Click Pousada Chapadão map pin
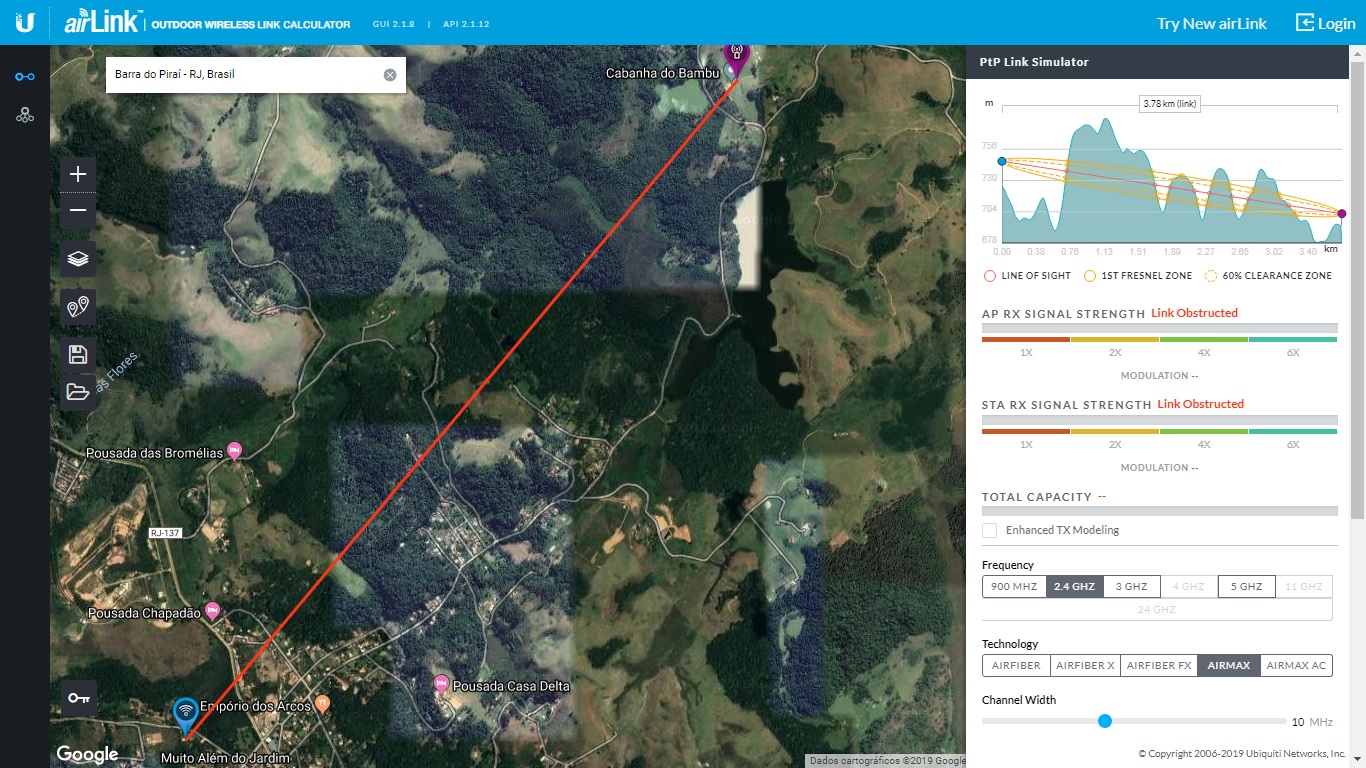The height and width of the screenshot is (768, 1366). point(212,611)
